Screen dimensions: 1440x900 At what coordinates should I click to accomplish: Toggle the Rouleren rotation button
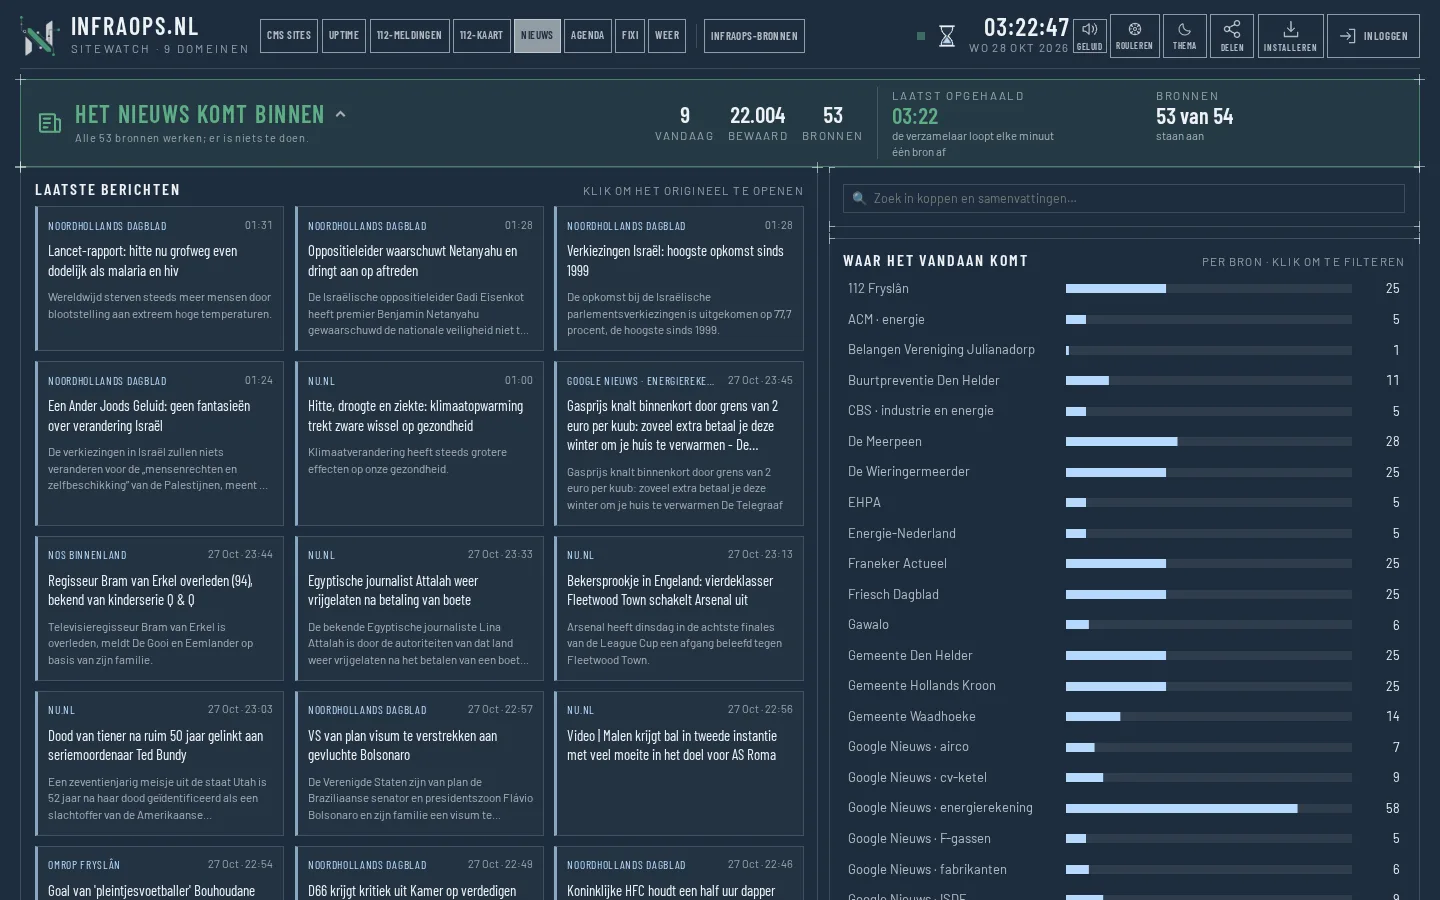[x=1134, y=36]
